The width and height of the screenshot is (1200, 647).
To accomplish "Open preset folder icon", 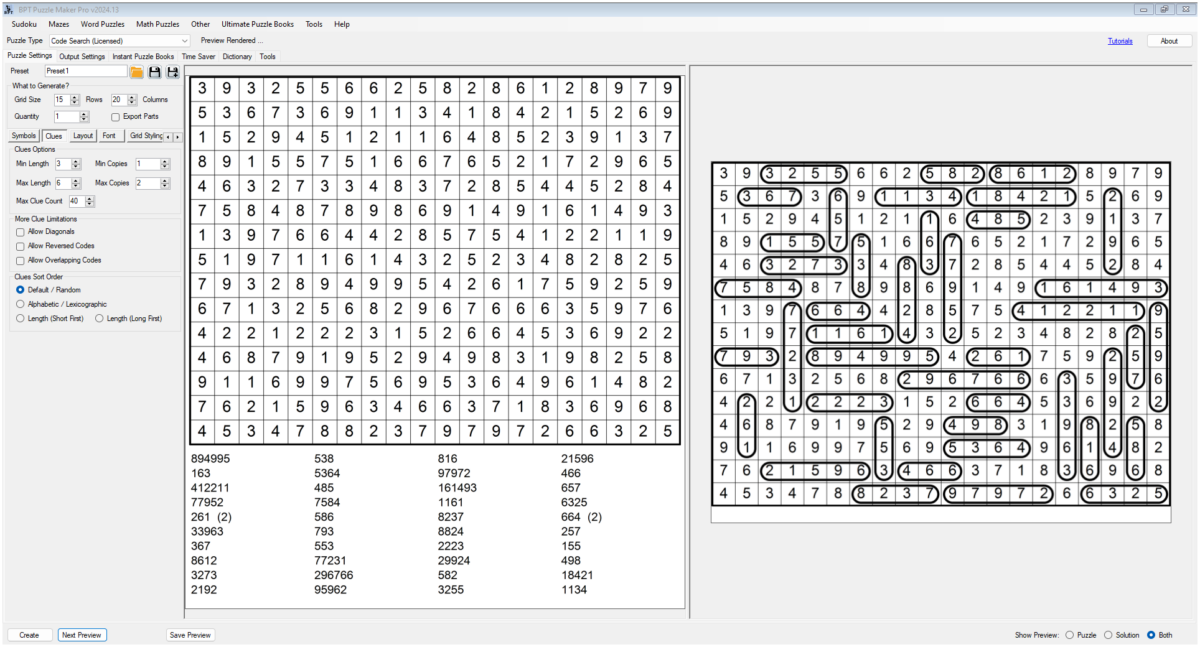I will 137,72.
